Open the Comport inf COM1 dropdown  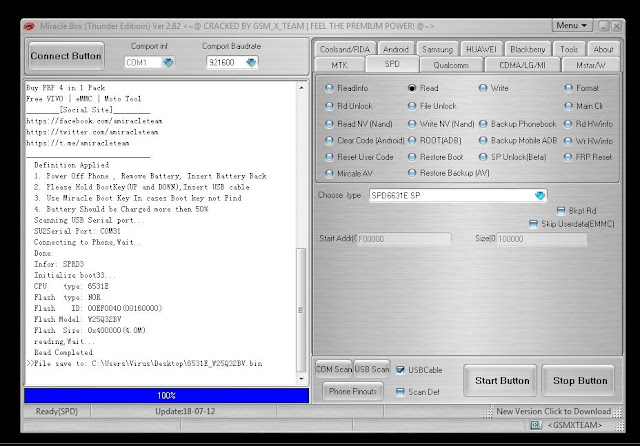click(168, 62)
